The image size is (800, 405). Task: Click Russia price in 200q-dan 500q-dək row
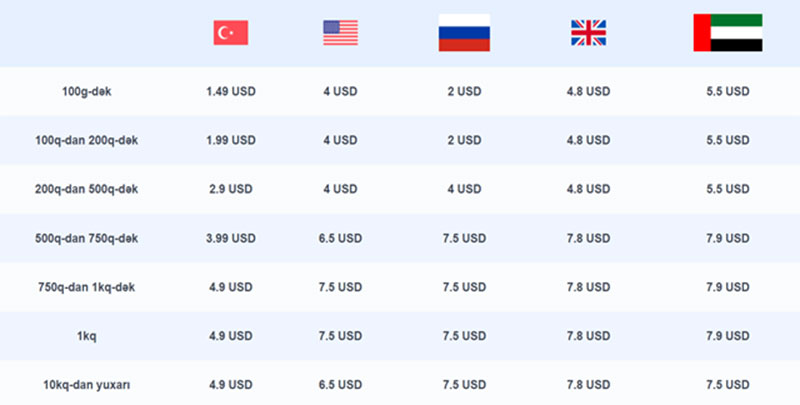pos(464,189)
